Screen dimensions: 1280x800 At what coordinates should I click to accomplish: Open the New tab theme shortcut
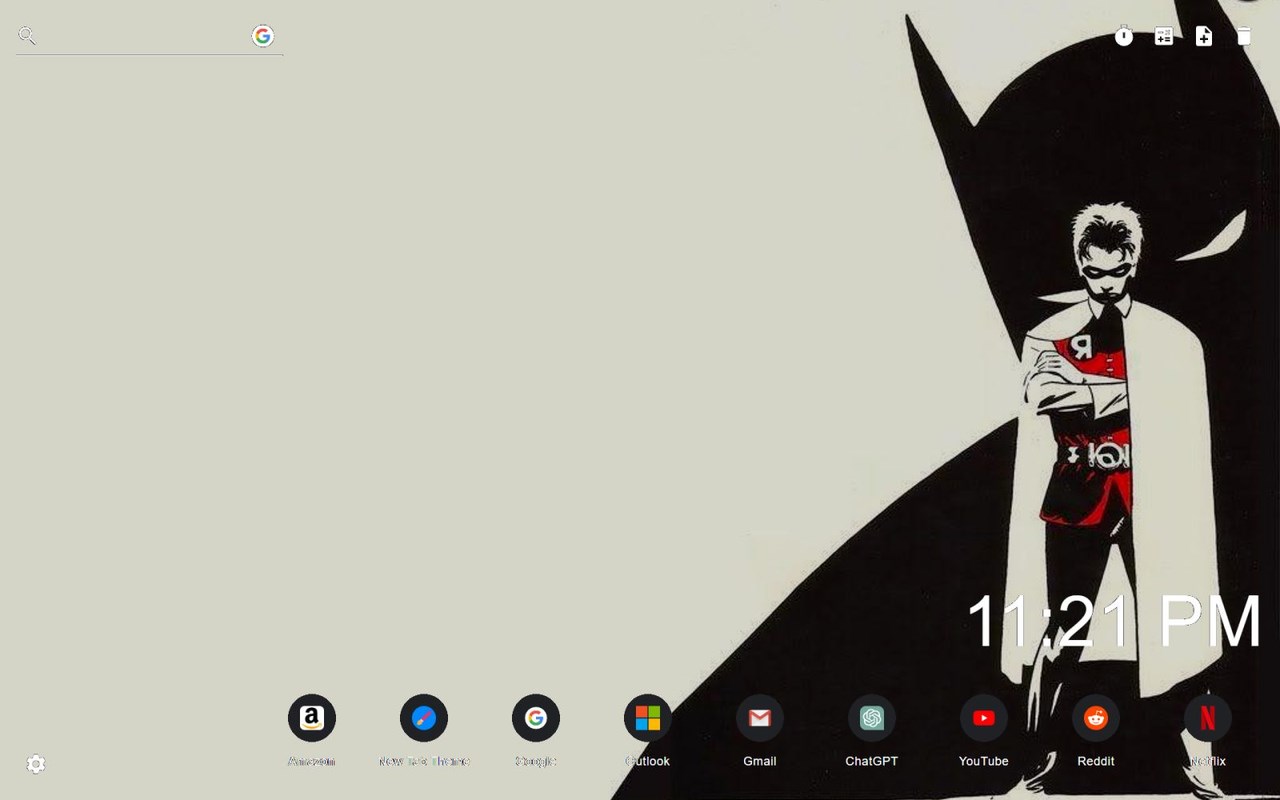[x=424, y=718]
